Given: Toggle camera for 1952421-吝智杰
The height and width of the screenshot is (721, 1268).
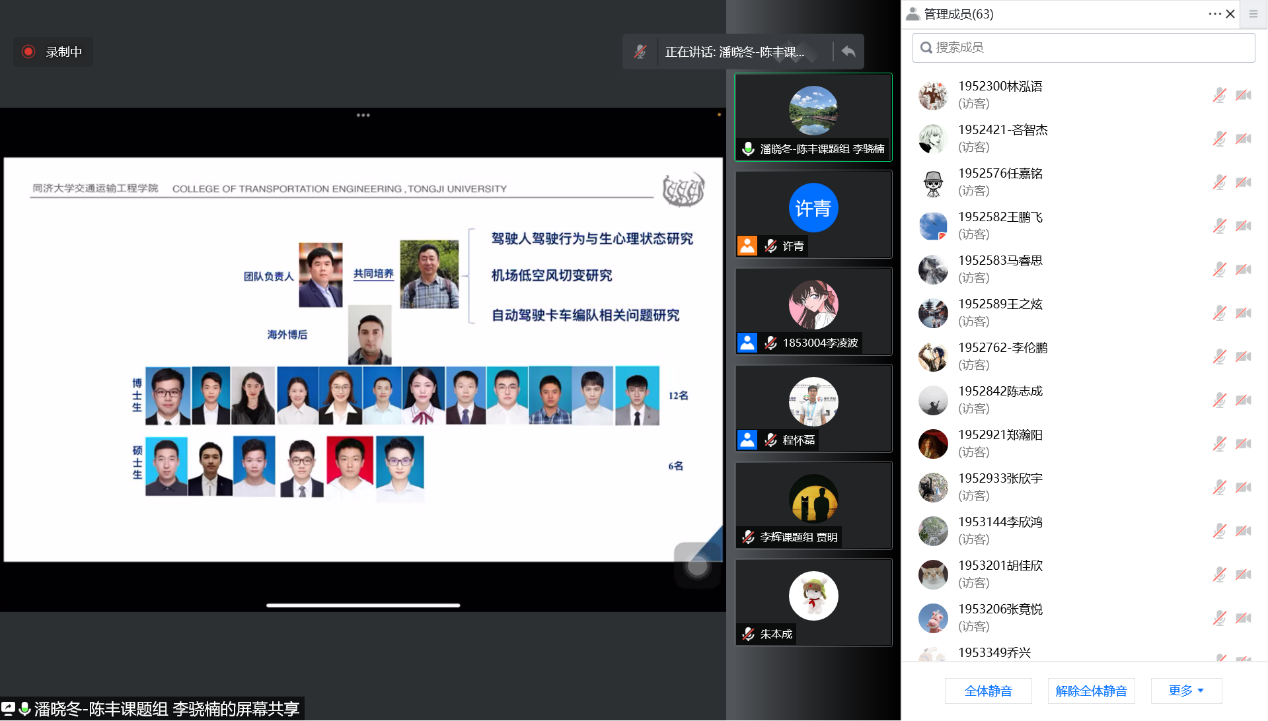Looking at the screenshot, I should pos(1243,139).
